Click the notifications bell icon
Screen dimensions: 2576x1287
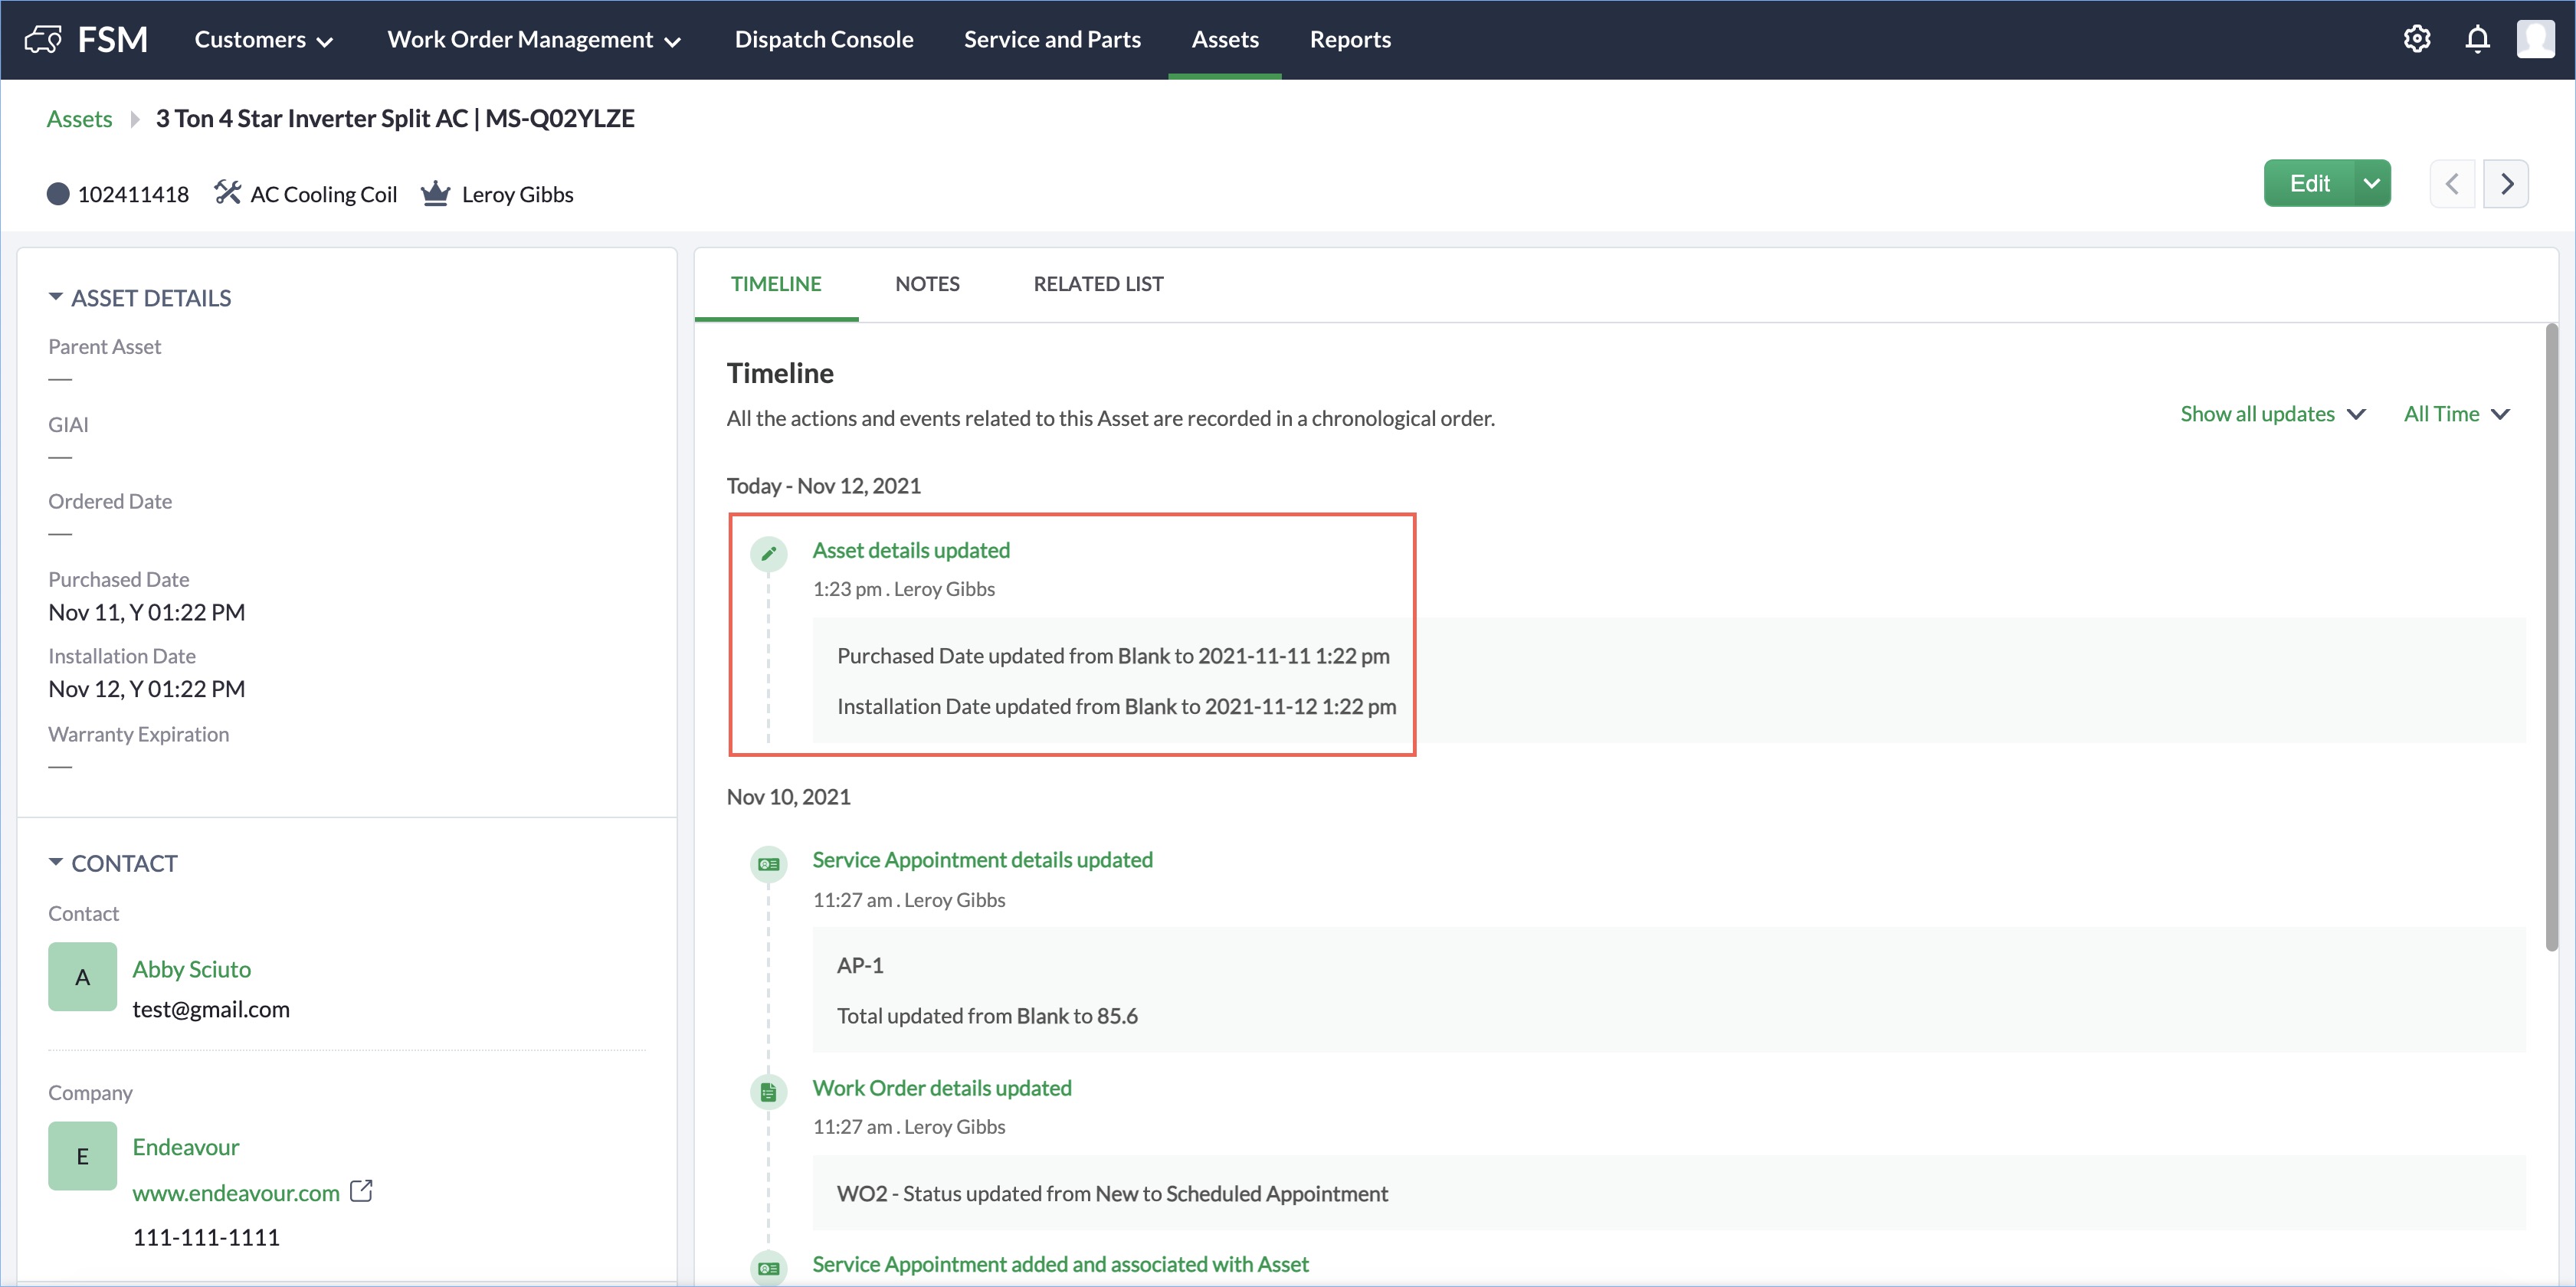click(2477, 39)
